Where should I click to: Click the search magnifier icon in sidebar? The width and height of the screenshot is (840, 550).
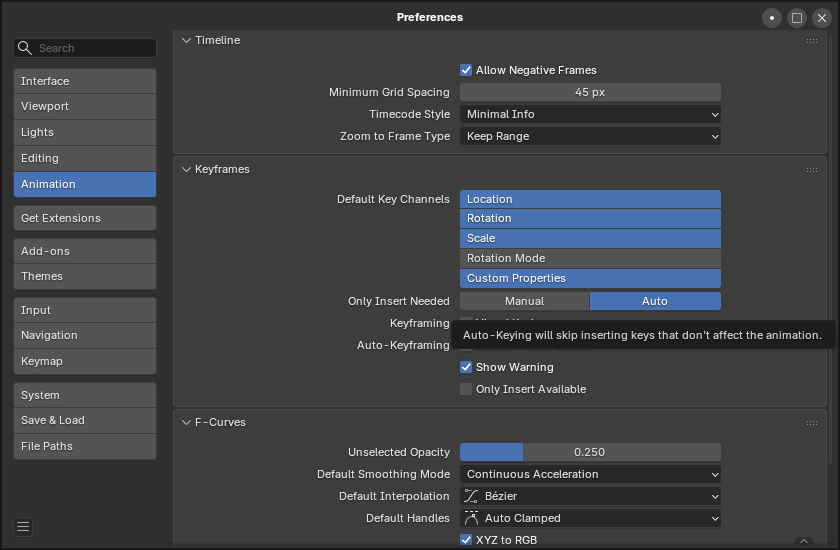pyautogui.click(x=27, y=48)
